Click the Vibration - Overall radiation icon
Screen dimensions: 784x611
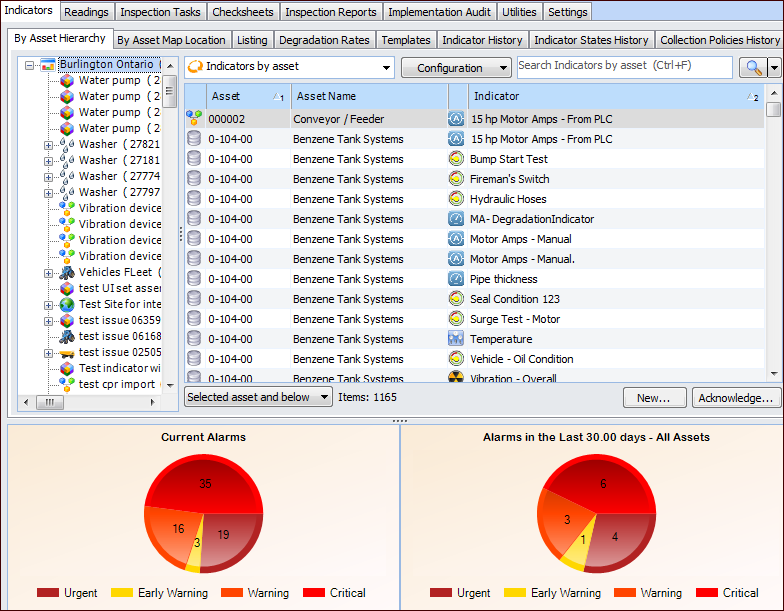coord(455,378)
